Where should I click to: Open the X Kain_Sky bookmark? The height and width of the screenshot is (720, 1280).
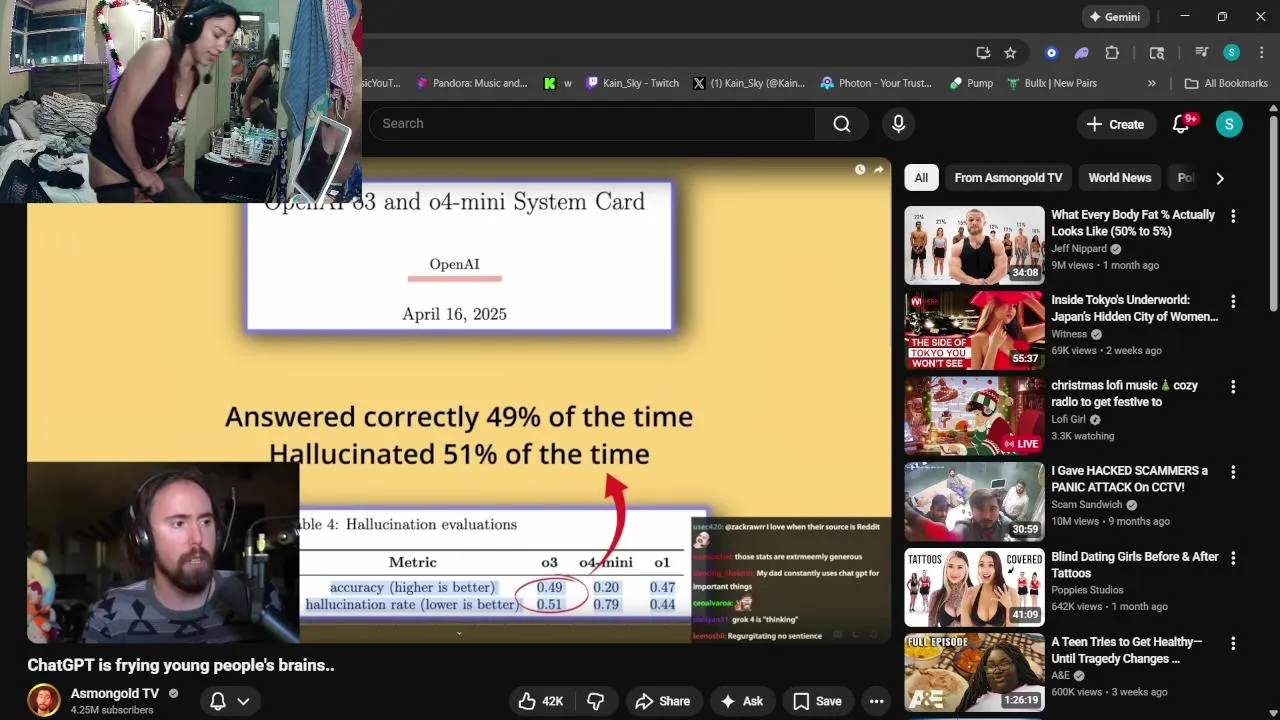click(x=749, y=83)
